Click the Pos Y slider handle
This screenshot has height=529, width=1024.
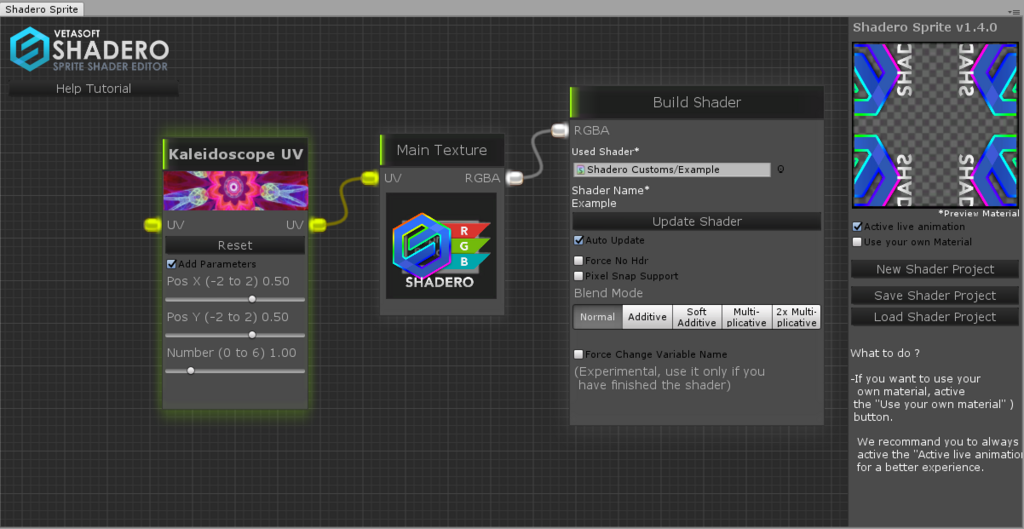click(x=252, y=335)
